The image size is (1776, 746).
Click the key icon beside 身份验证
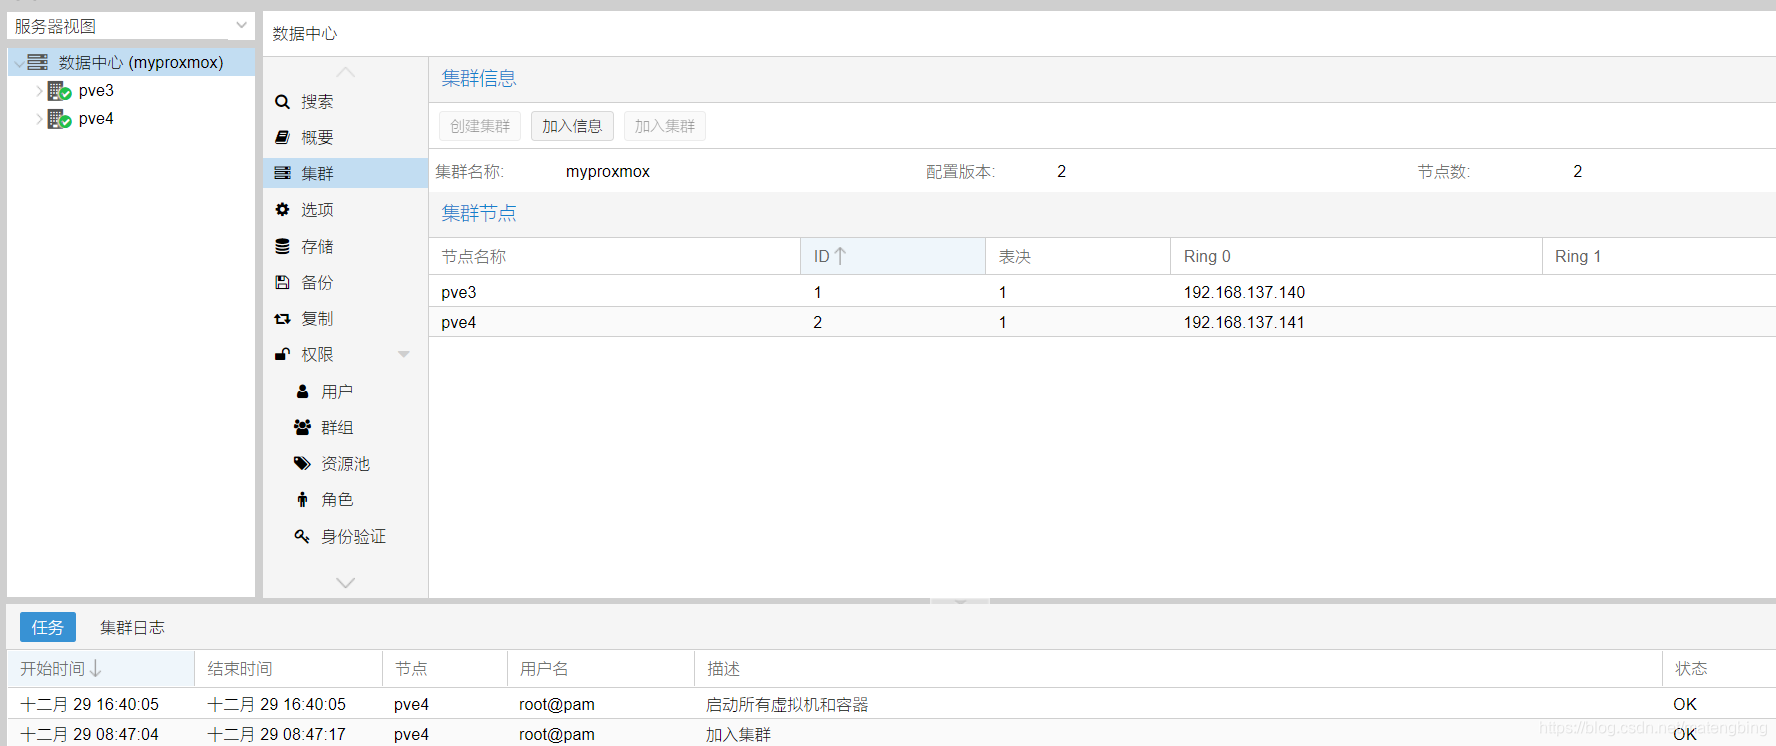tap(302, 537)
